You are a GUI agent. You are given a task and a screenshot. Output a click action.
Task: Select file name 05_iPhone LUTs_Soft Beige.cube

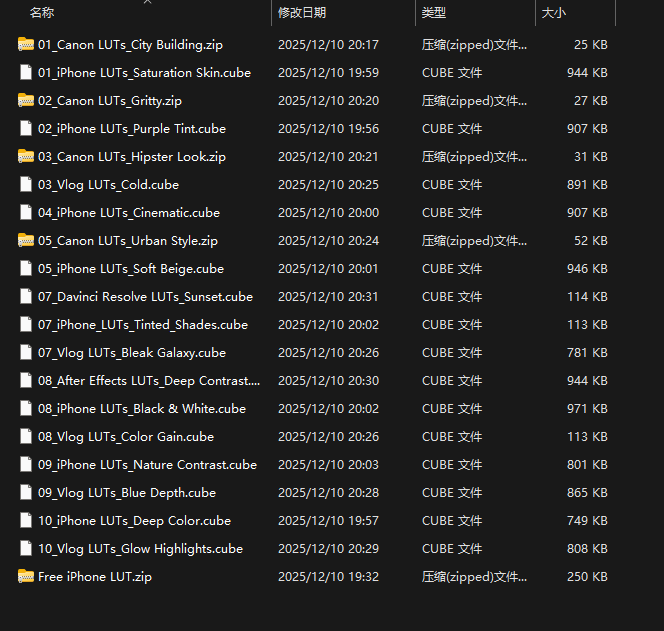click(x=131, y=269)
